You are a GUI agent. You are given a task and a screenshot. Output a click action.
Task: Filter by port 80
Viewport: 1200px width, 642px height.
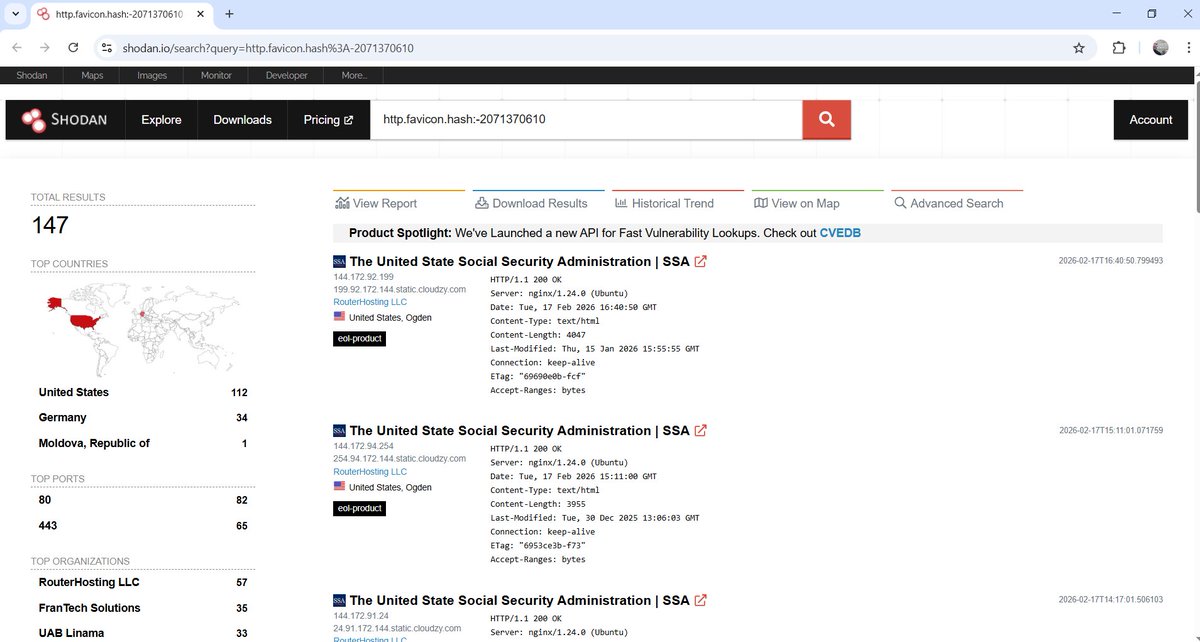coord(45,500)
